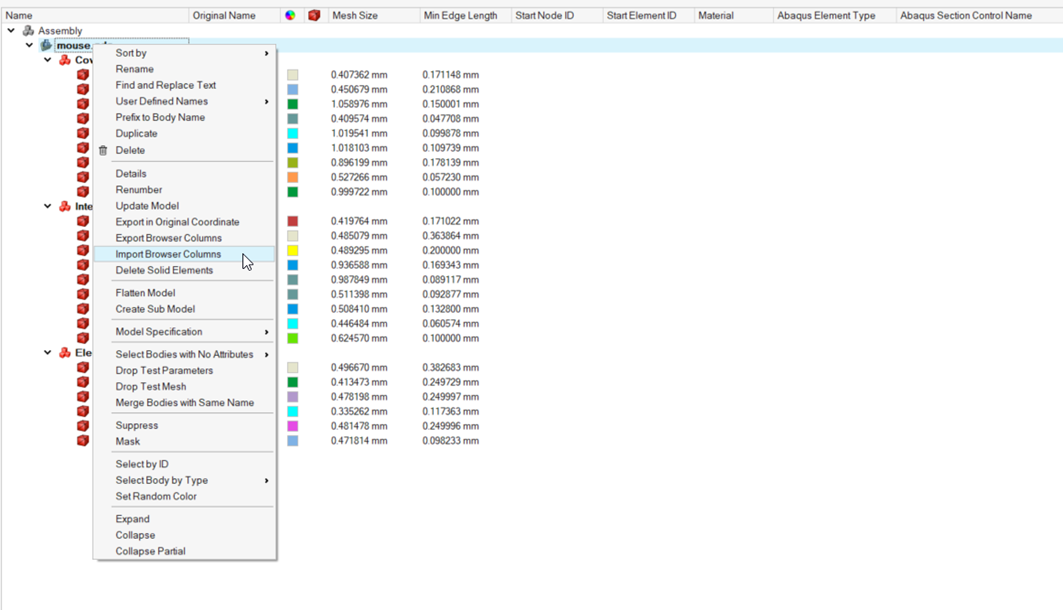Screen dimensions: 1063x610
Task: Choose Set Random Color menu entry
Action: (x=156, y=496)
